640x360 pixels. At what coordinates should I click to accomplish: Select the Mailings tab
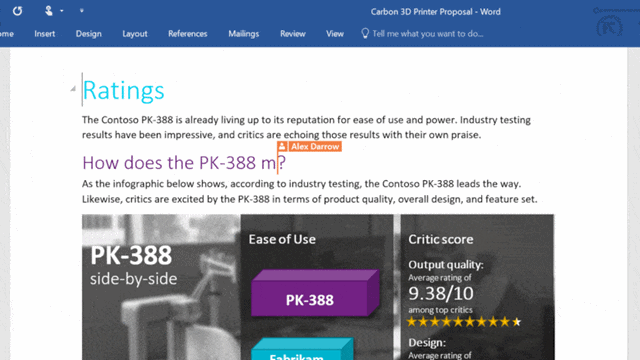tap(244, 34)
